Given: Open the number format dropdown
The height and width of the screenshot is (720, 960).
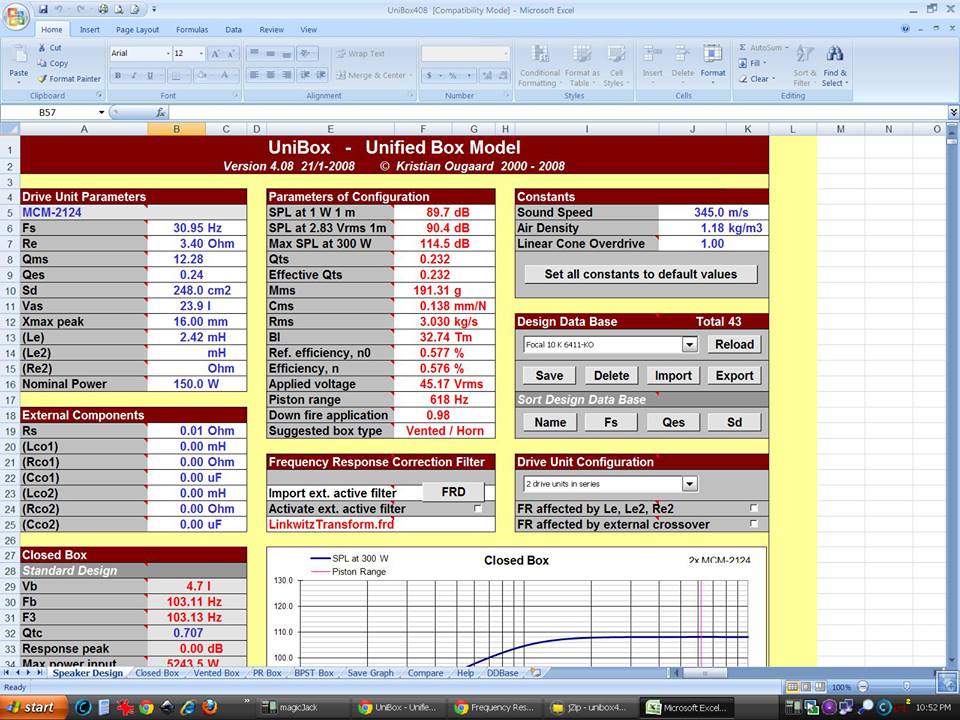Looking at the screenshot, I should tap(506, 54).
